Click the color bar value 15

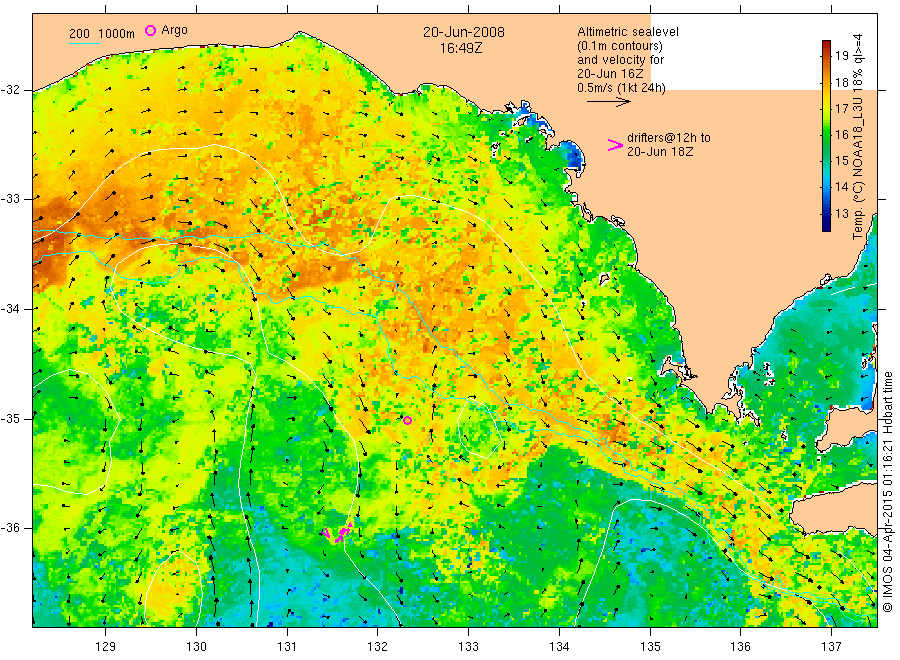click(841, 161)
